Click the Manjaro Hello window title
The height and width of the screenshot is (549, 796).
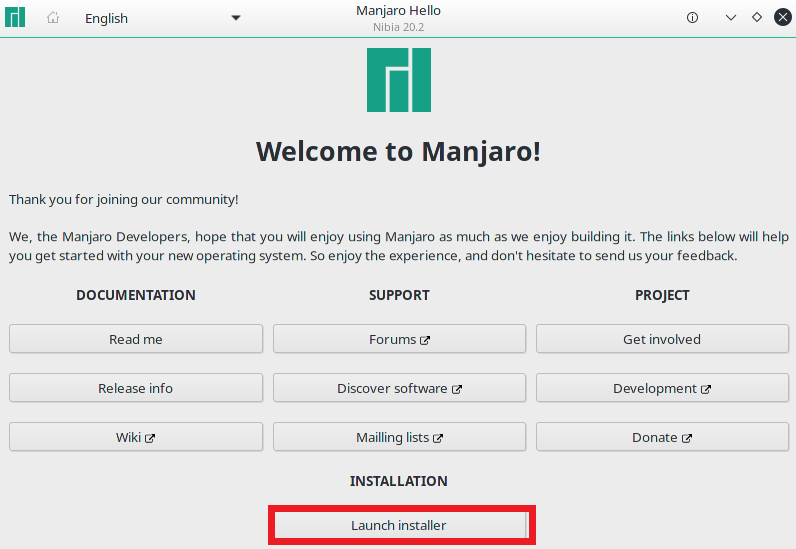[x=399, y=11]
